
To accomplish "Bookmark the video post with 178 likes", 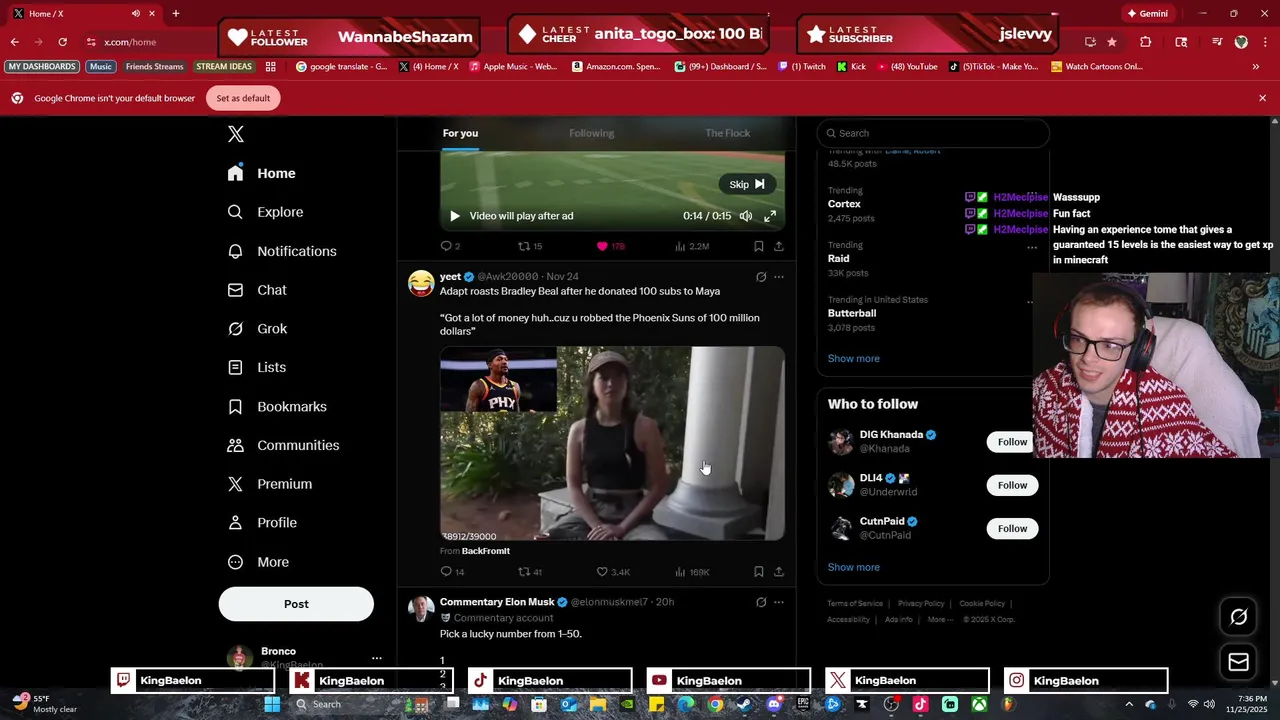I will (x=758, y=246).
